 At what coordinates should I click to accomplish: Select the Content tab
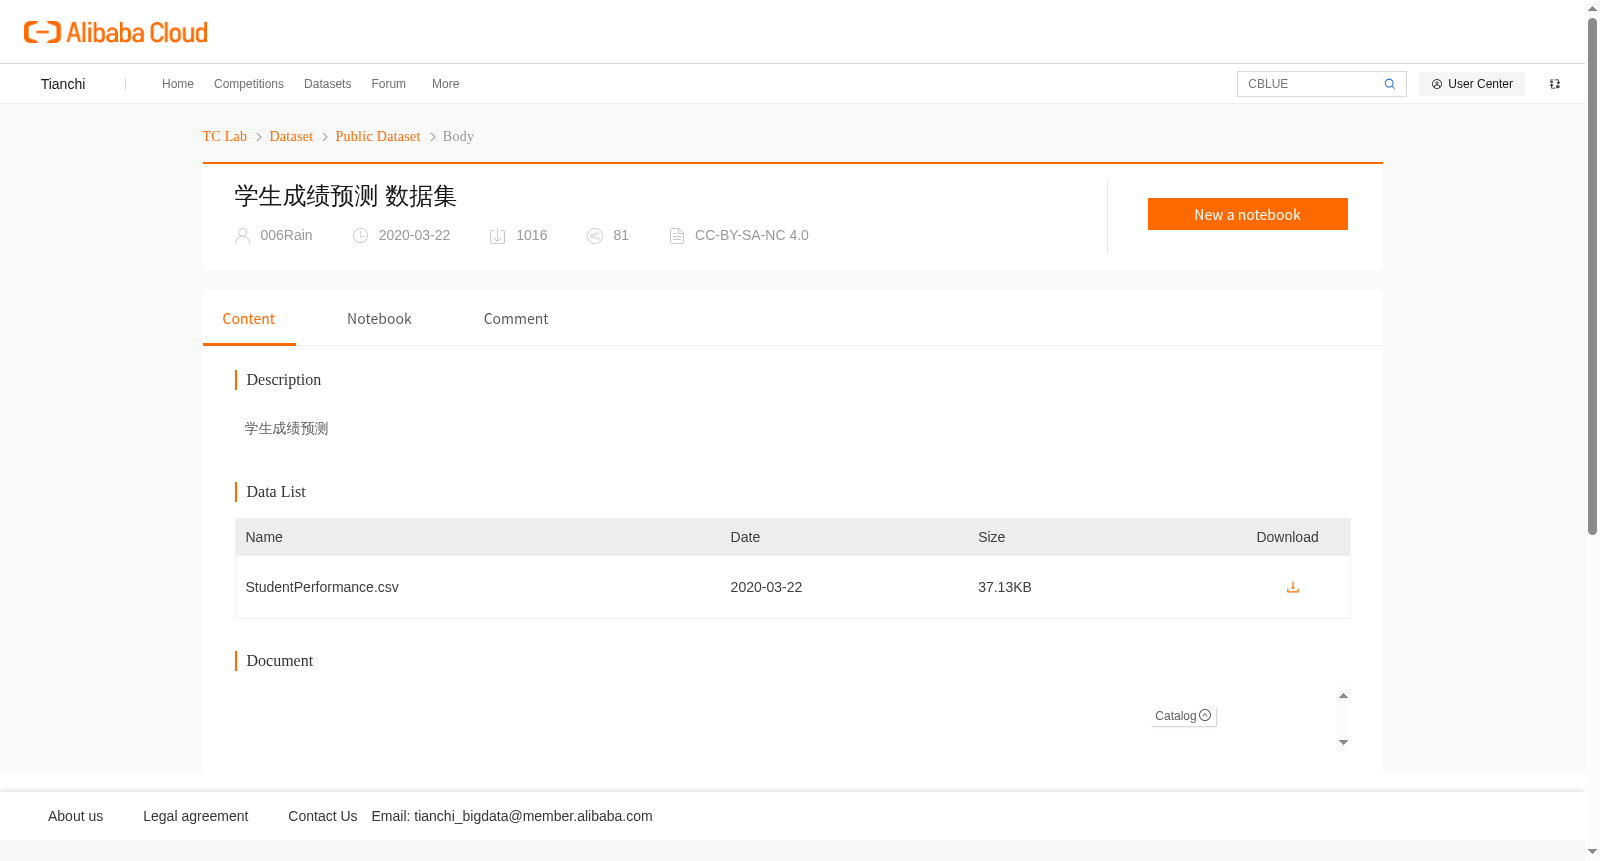point(249,319)
